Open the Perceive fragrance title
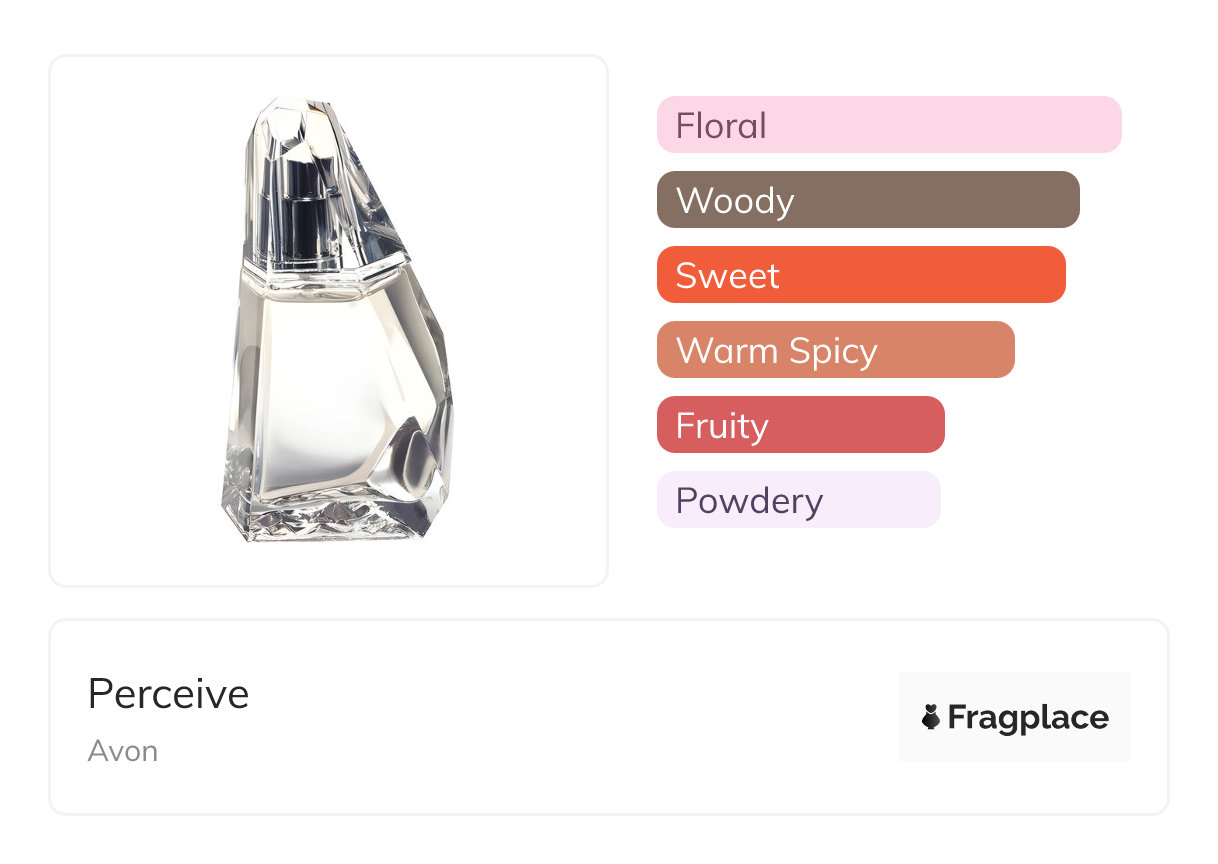1218x864 pixels. click(168, 694)
